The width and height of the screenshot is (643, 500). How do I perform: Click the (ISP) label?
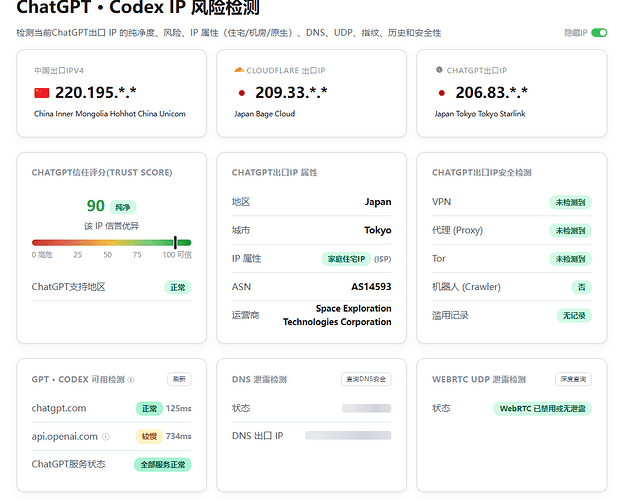[383, 259]
